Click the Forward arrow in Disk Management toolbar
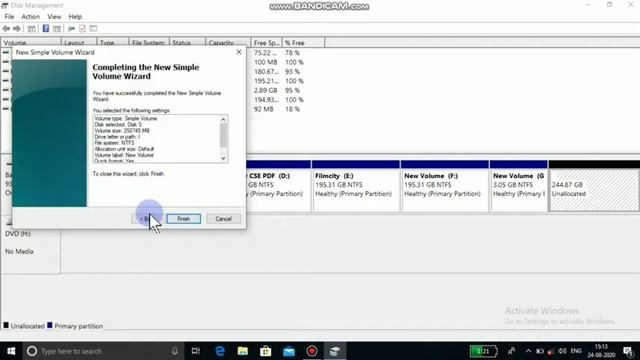This screenshot has width=640, height=360. 17,29
